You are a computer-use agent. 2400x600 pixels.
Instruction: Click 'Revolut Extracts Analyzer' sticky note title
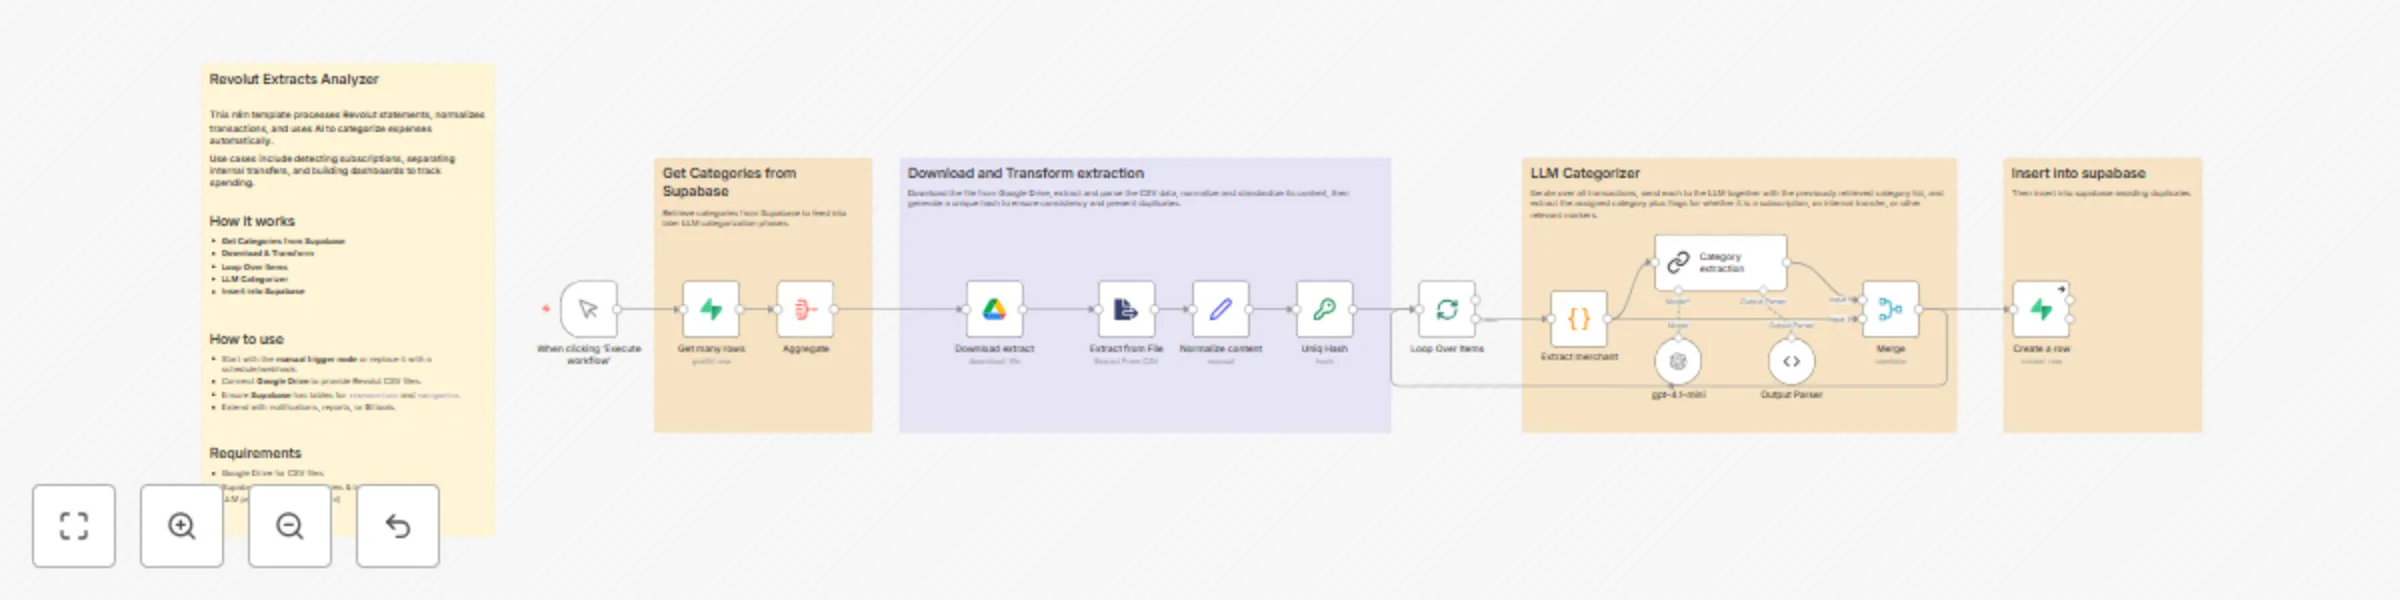click(293, 79)
